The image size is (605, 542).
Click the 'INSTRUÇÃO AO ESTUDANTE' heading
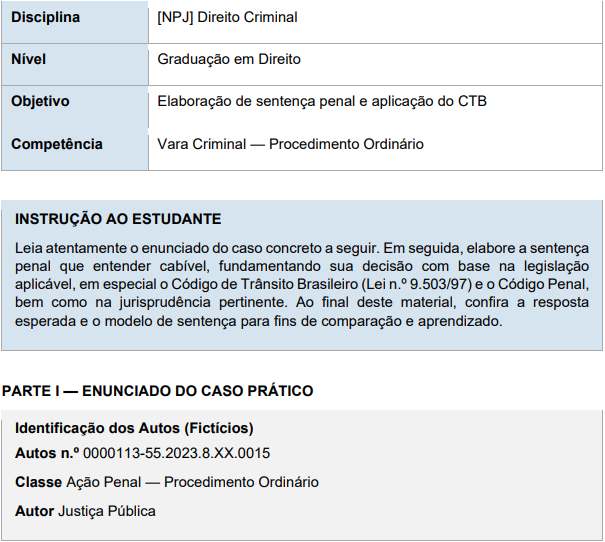click(118, 219)
